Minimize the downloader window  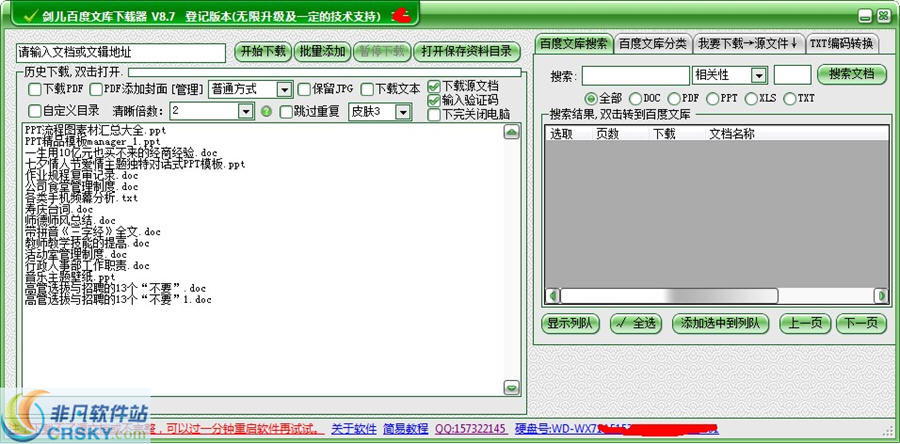(866, 17)
